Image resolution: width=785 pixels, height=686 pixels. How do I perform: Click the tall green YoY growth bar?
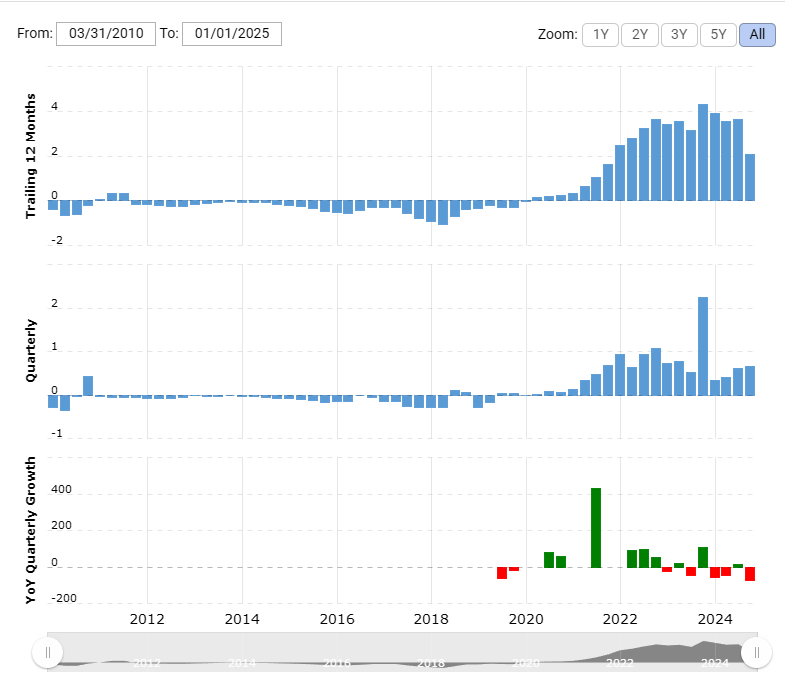pyautogui.click(x=596, y=528)
